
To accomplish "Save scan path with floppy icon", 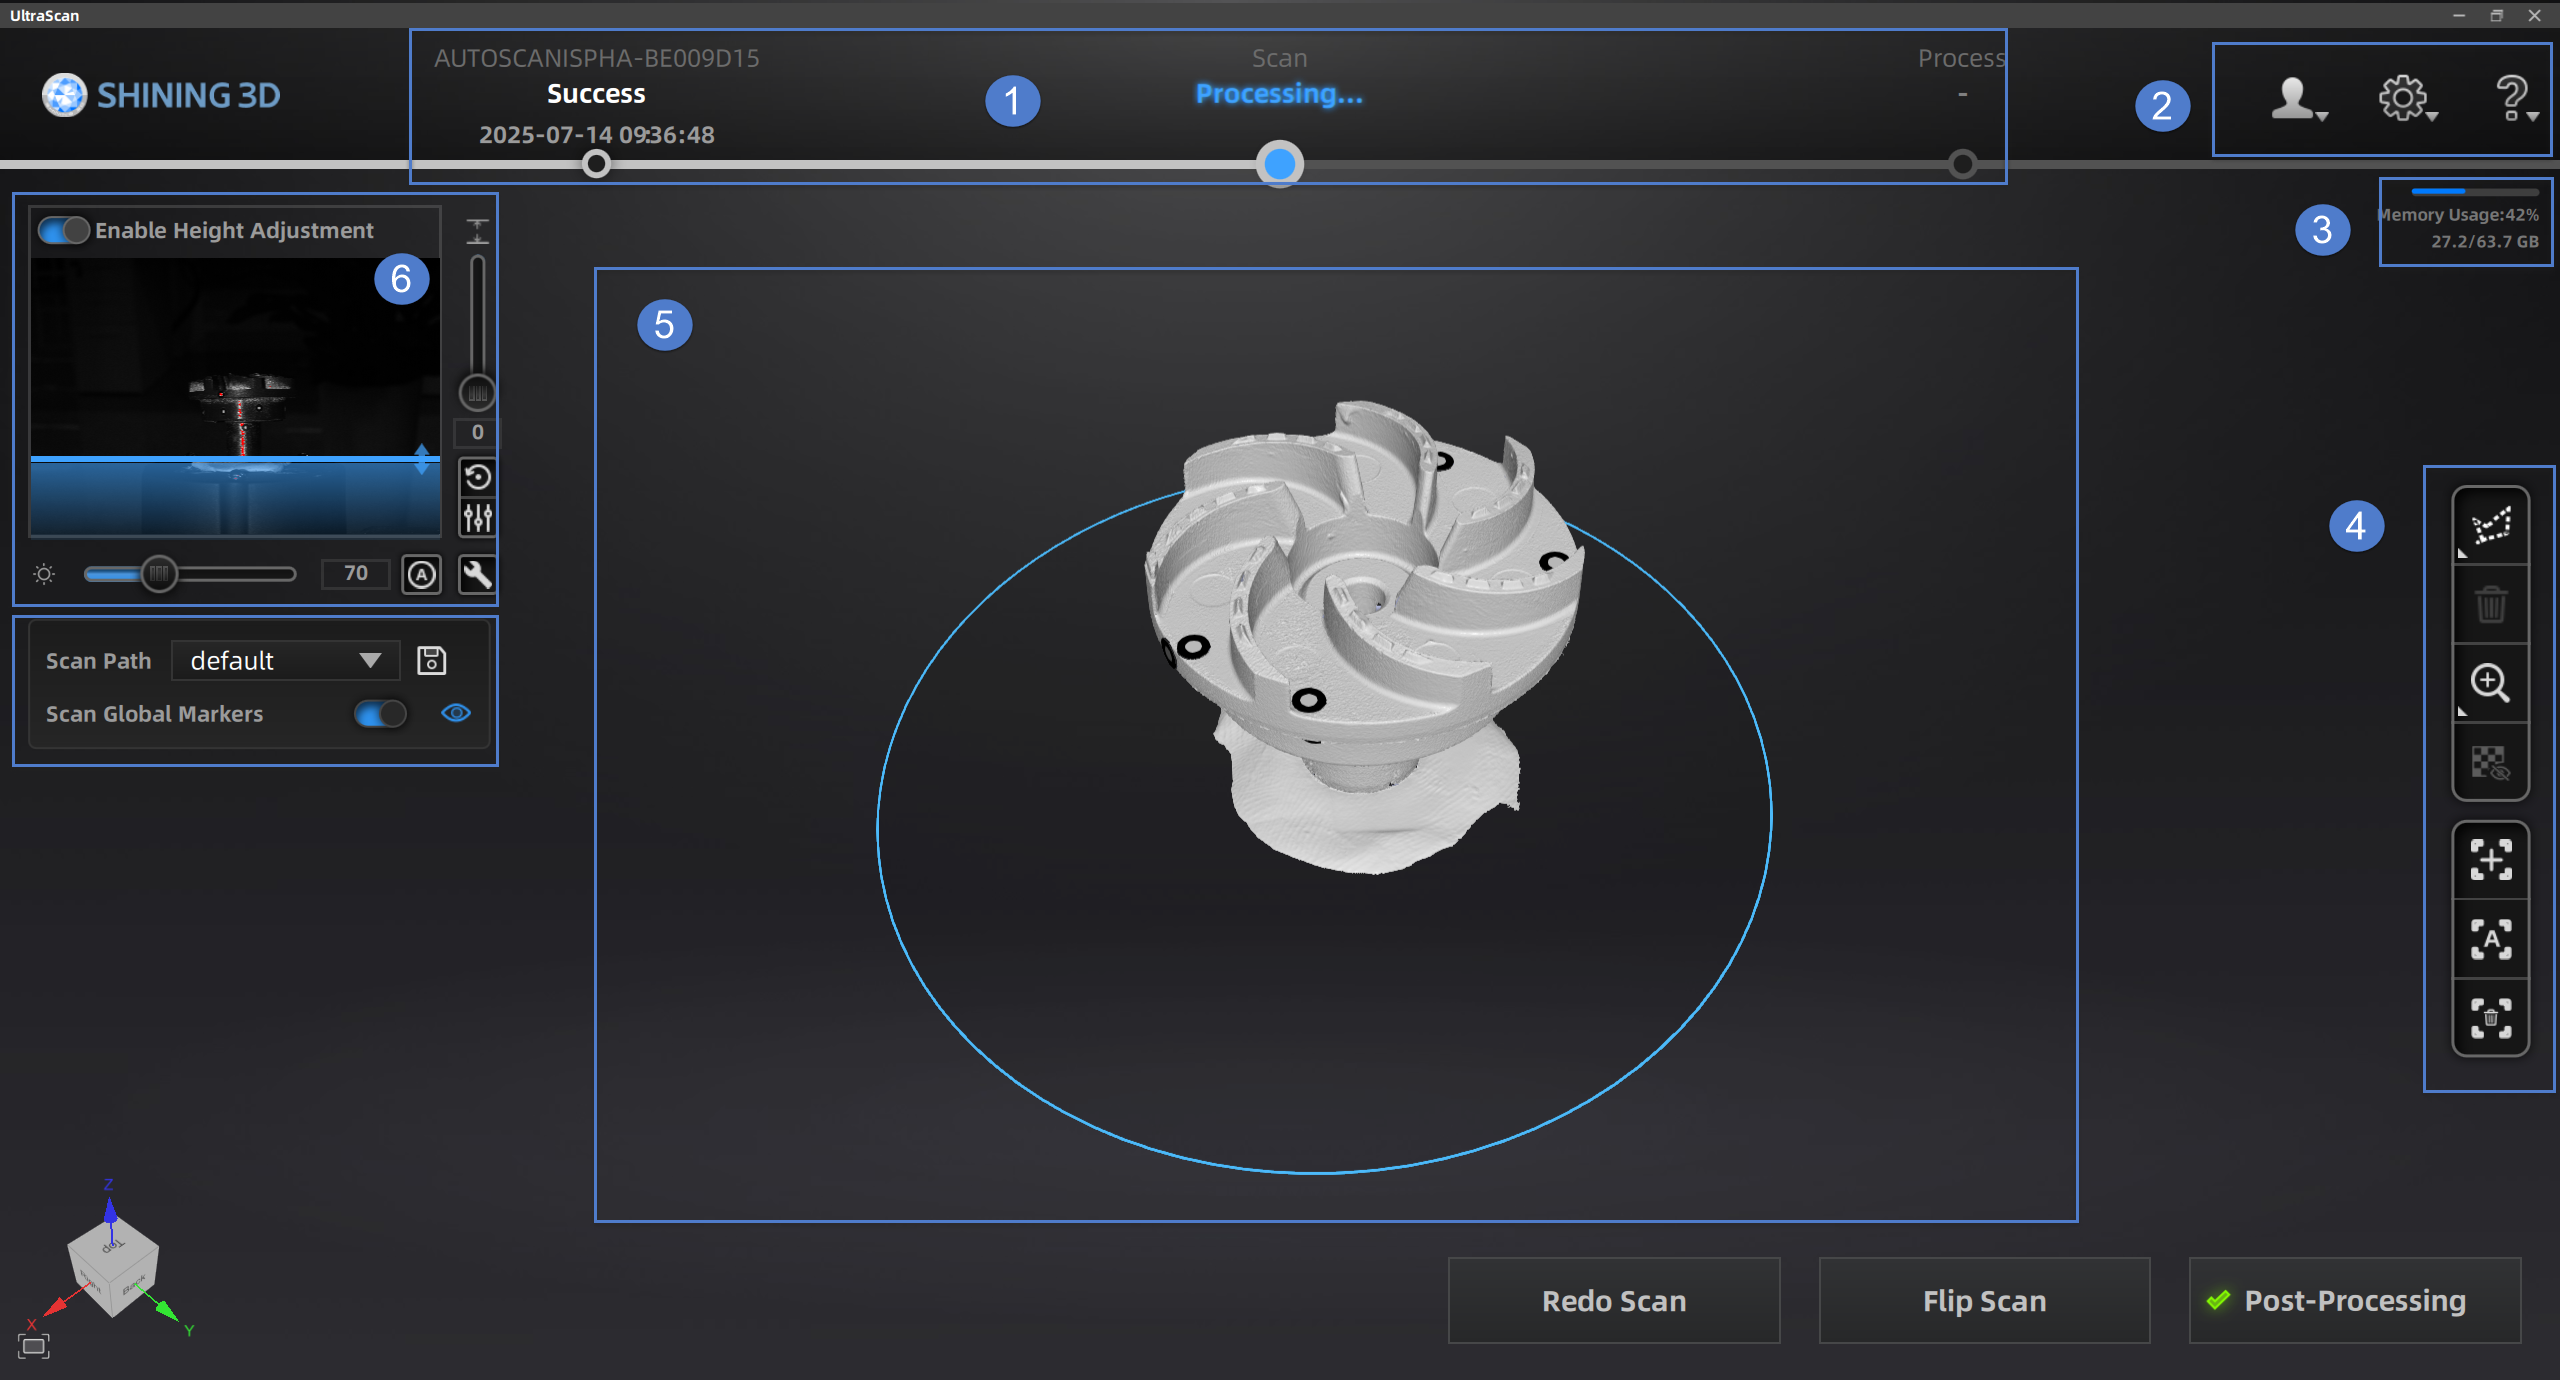I will (x=431, y=660).
